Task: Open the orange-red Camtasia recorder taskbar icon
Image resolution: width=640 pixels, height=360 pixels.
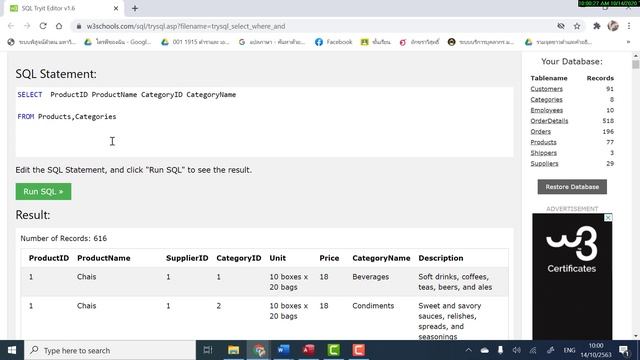Action: click(358, 350)
